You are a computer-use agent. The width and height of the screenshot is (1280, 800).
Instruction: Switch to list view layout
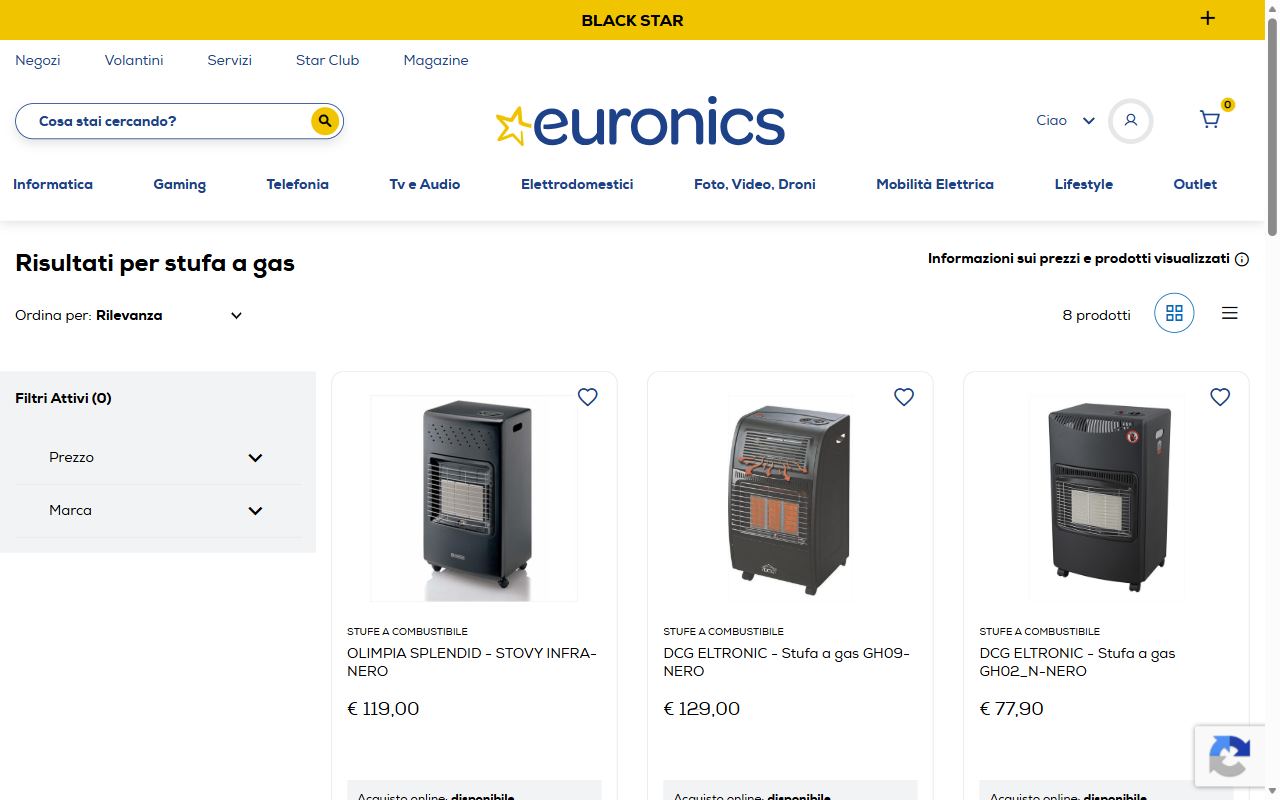pos(1230,313)
